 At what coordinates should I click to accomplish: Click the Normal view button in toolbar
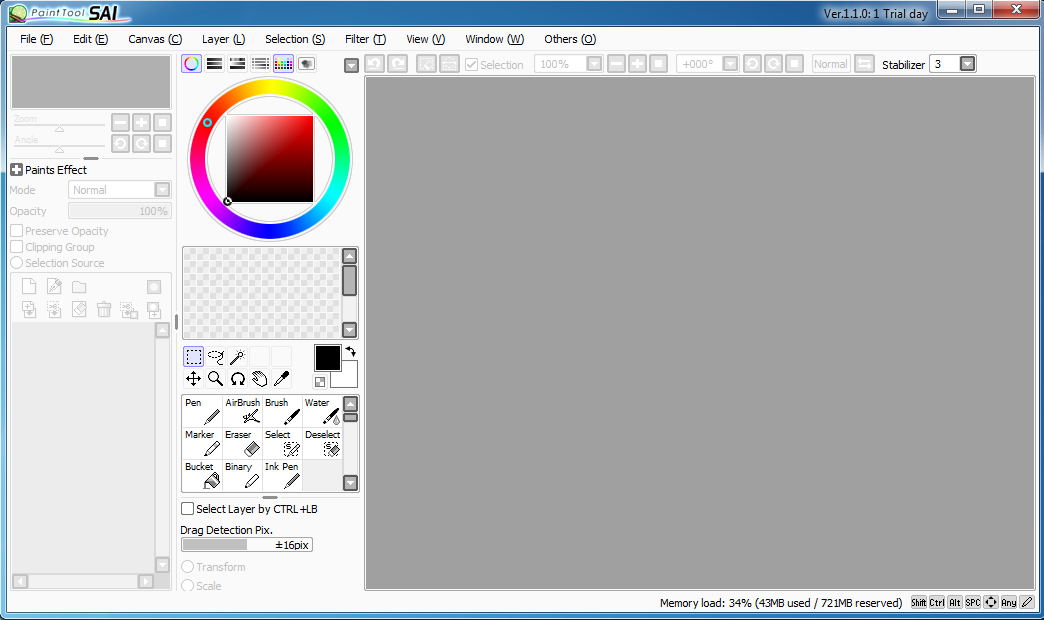tap(830, 64)
